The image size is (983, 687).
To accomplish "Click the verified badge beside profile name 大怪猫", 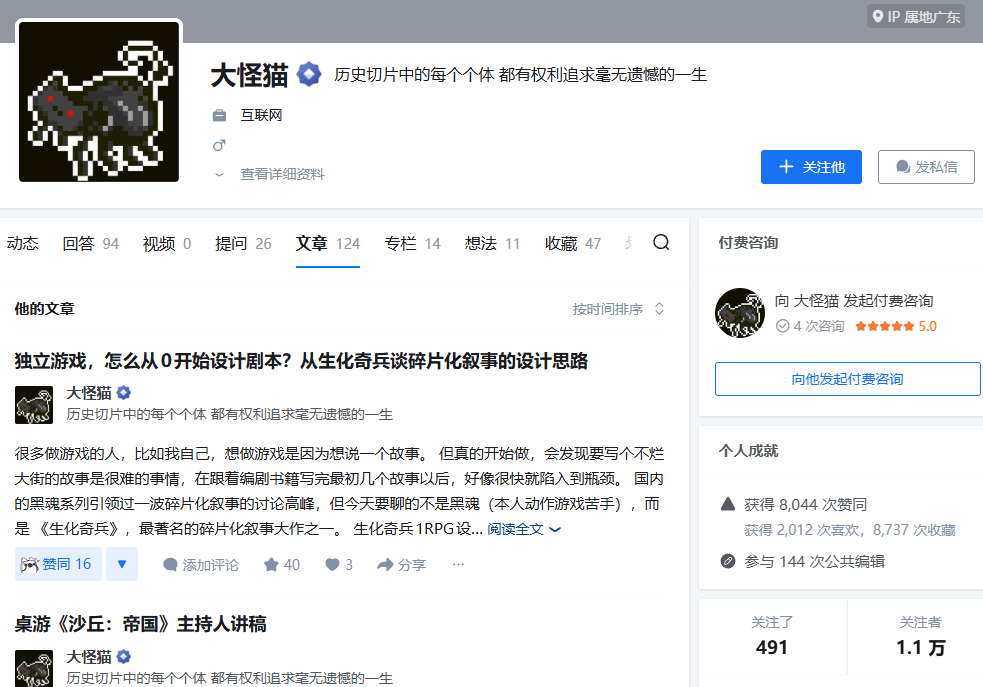I will tap(308, 74).
